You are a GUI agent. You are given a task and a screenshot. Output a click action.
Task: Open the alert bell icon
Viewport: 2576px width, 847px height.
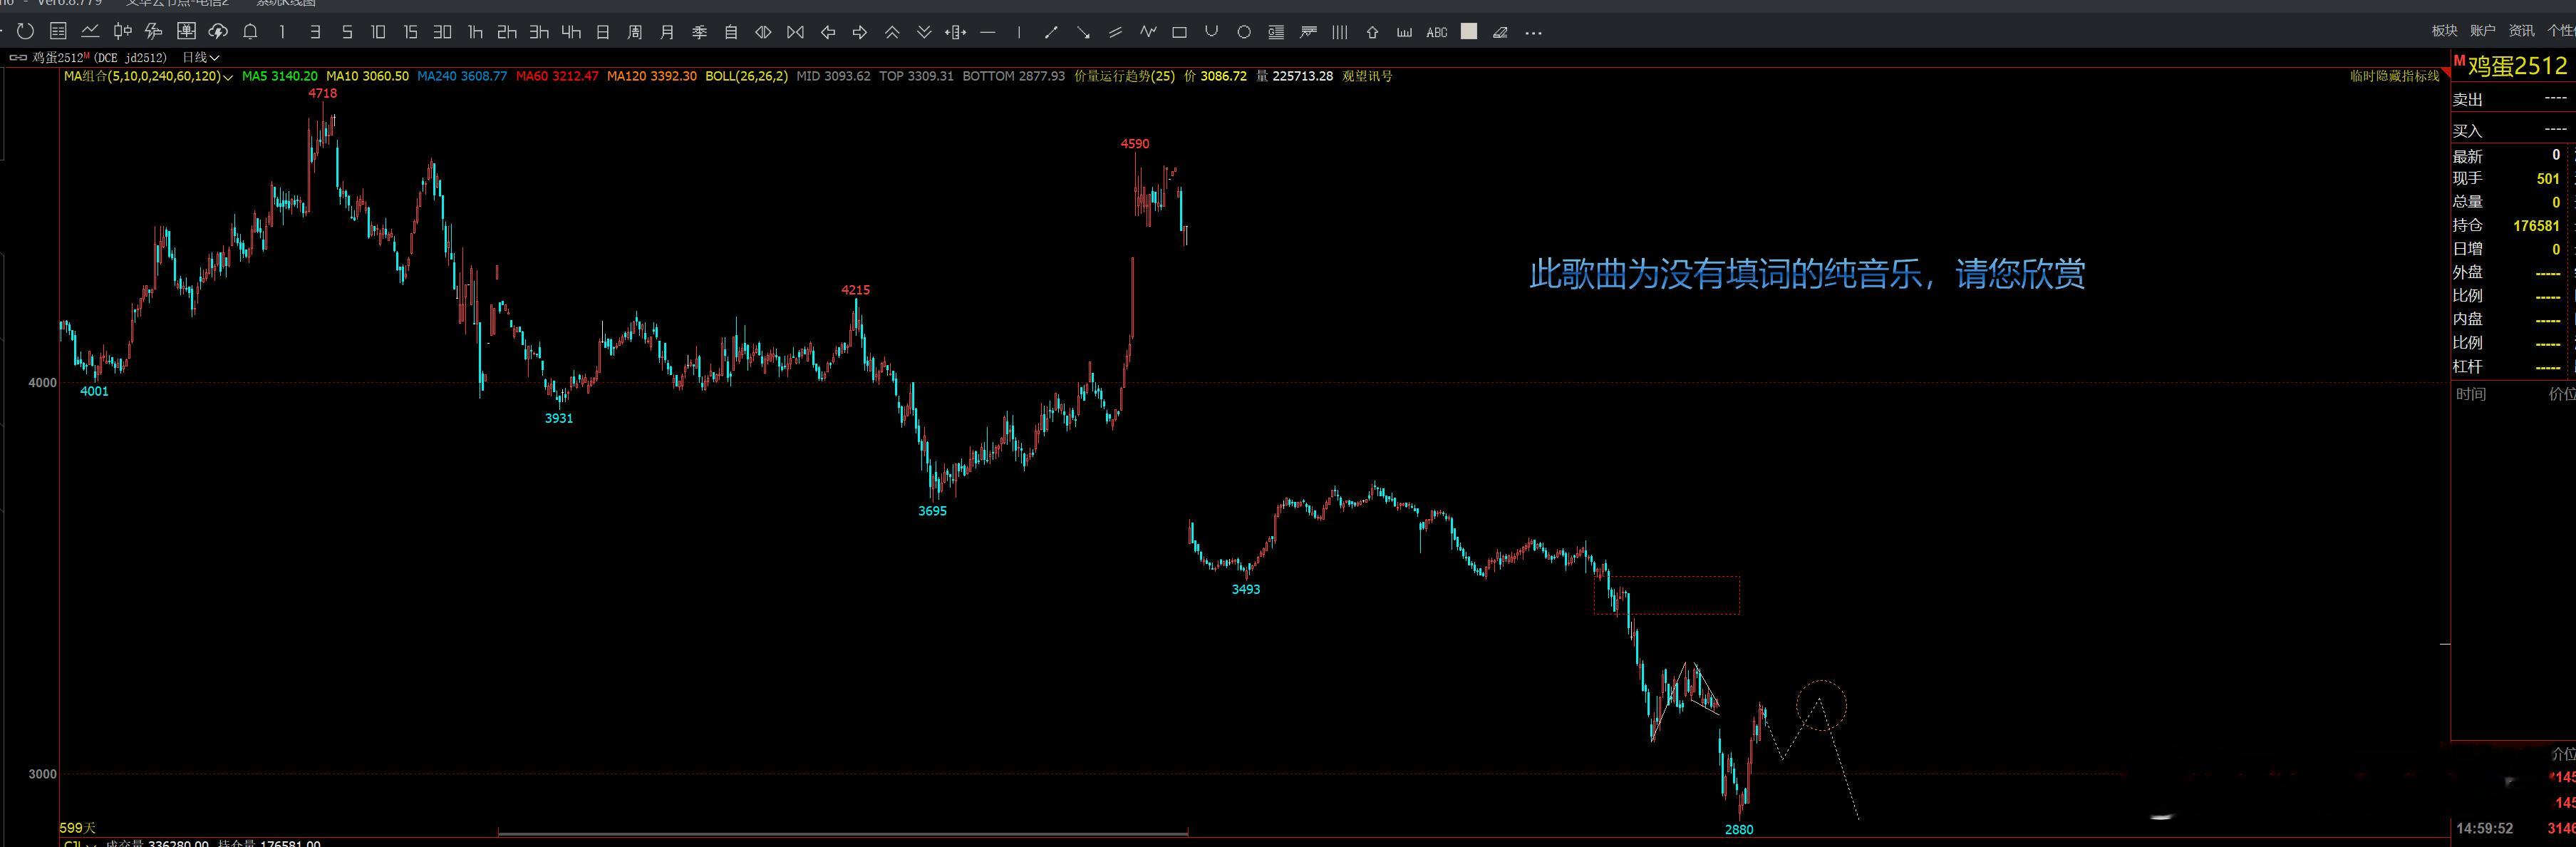pyautogui.click(x=250, y=32)
